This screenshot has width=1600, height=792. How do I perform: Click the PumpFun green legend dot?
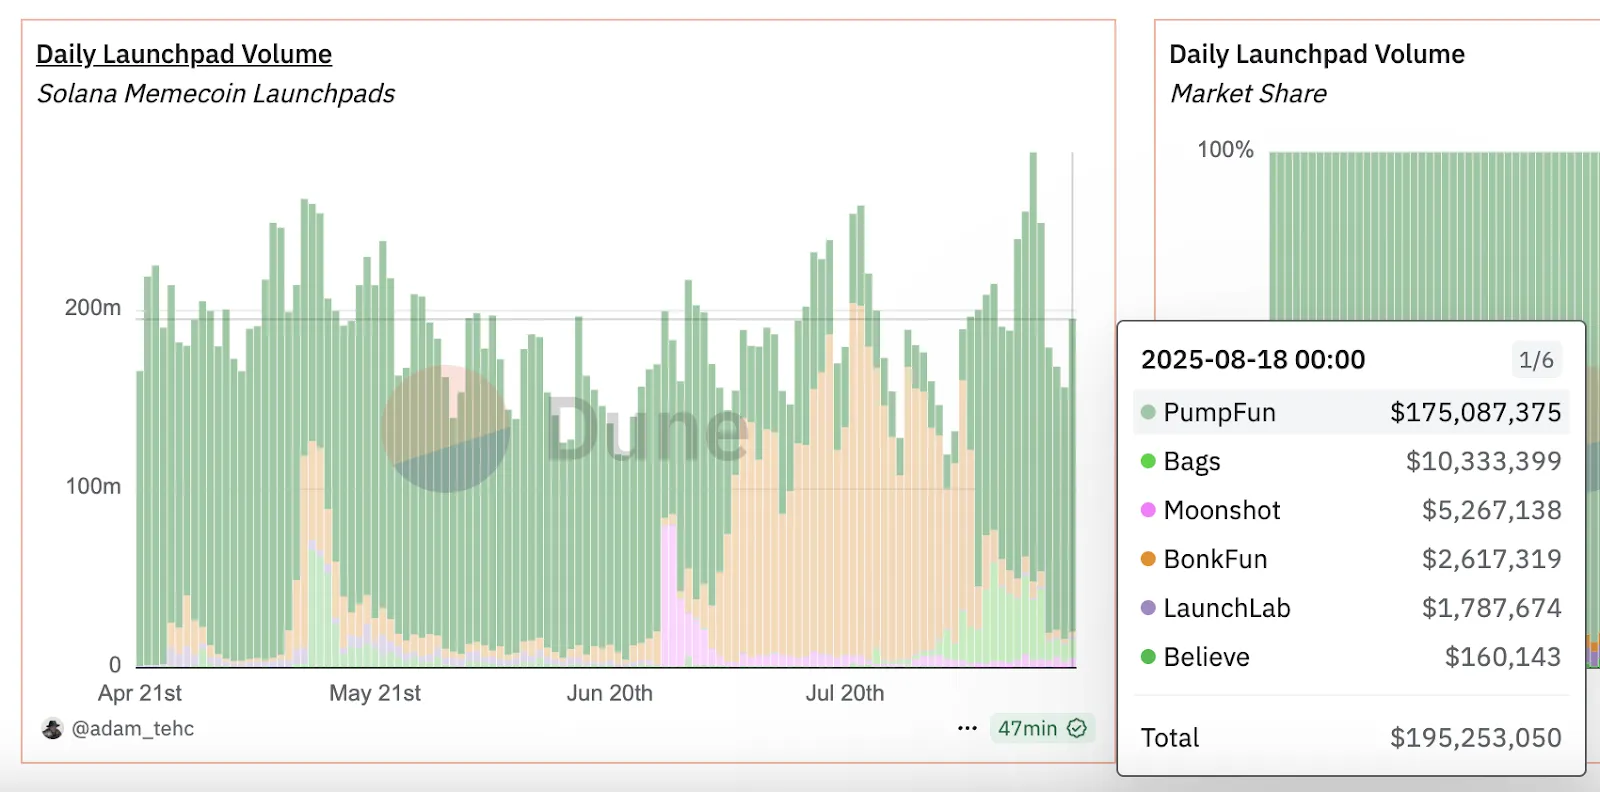[x=1148, y=412]
